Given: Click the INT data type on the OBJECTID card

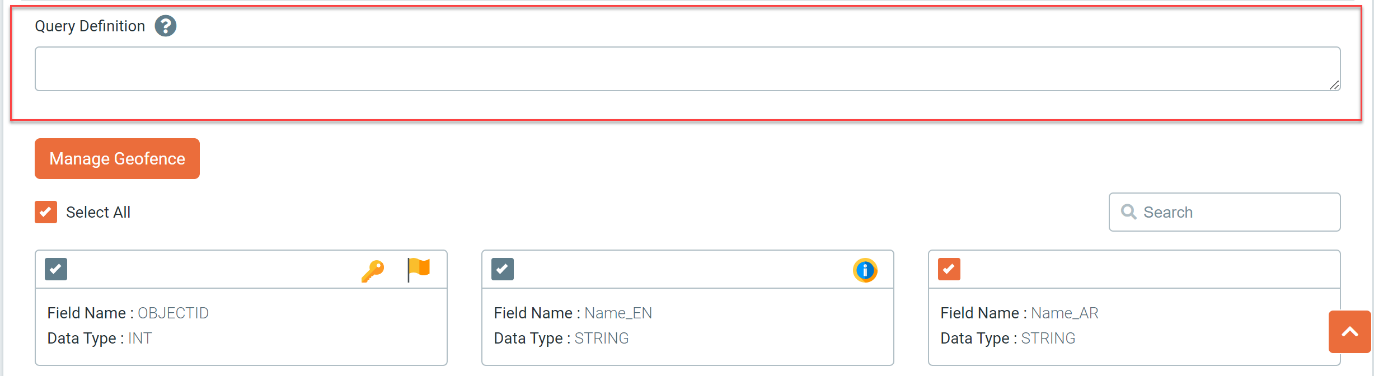Looking at the screenshot, I should (x=139, y=338).
